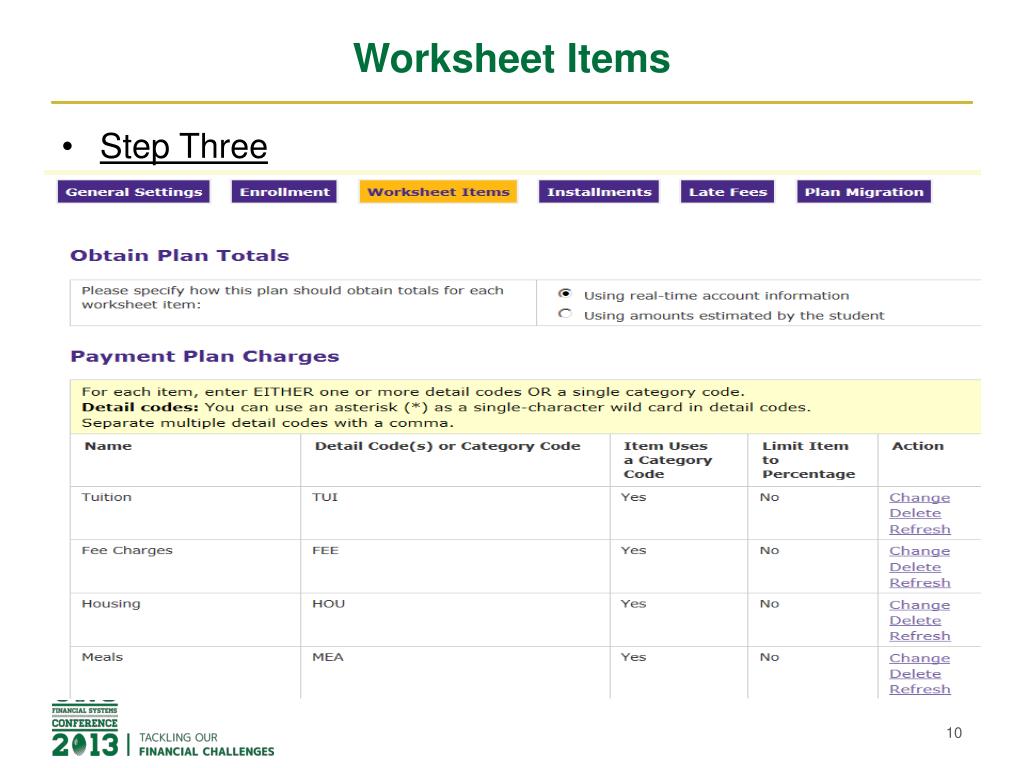Switch to Plan Migration tab
The image size is (1024, 768).
864,191
